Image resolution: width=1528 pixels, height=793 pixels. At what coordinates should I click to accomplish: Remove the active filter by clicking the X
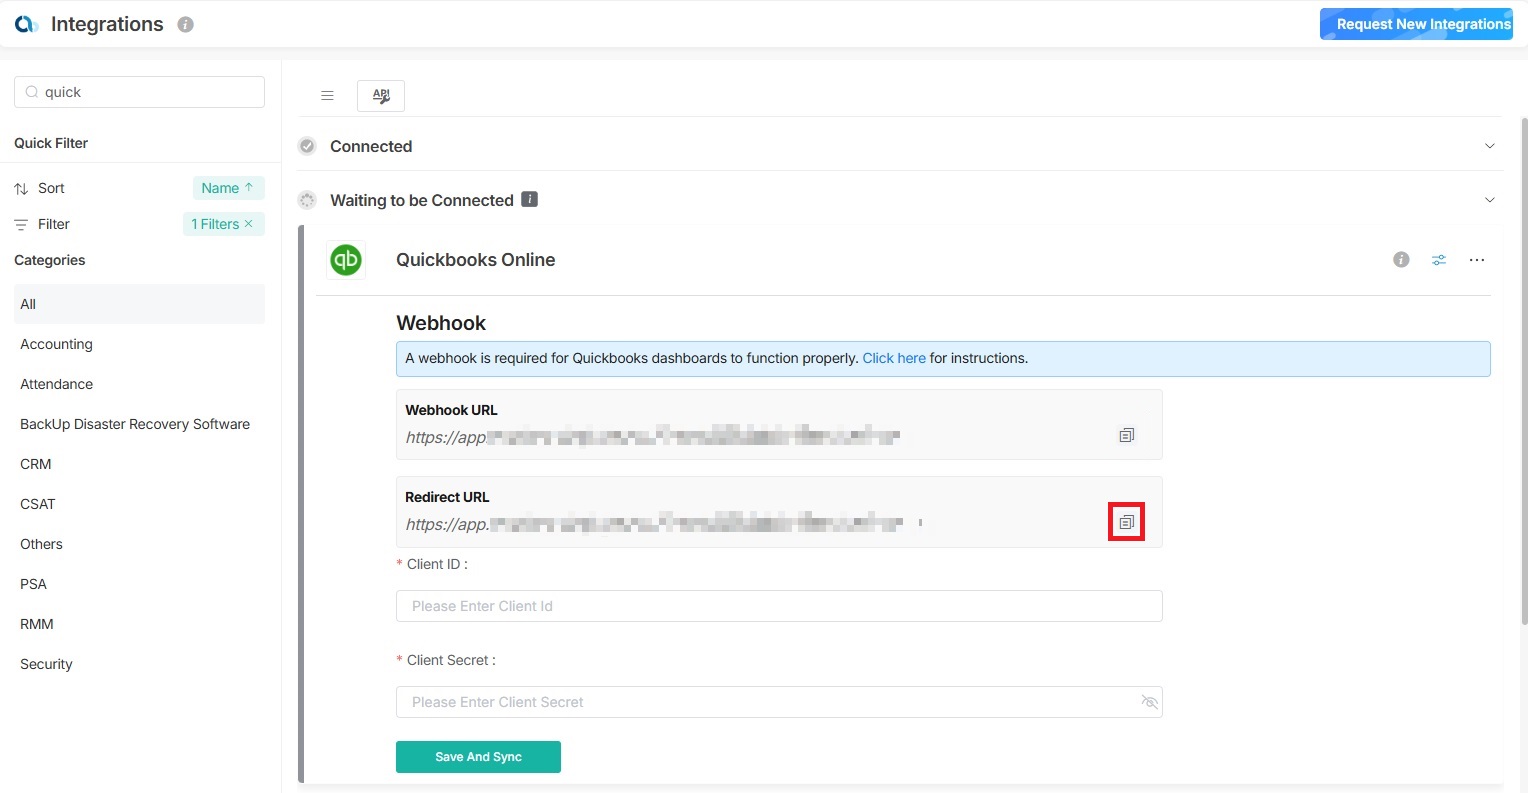pos(248,224)
